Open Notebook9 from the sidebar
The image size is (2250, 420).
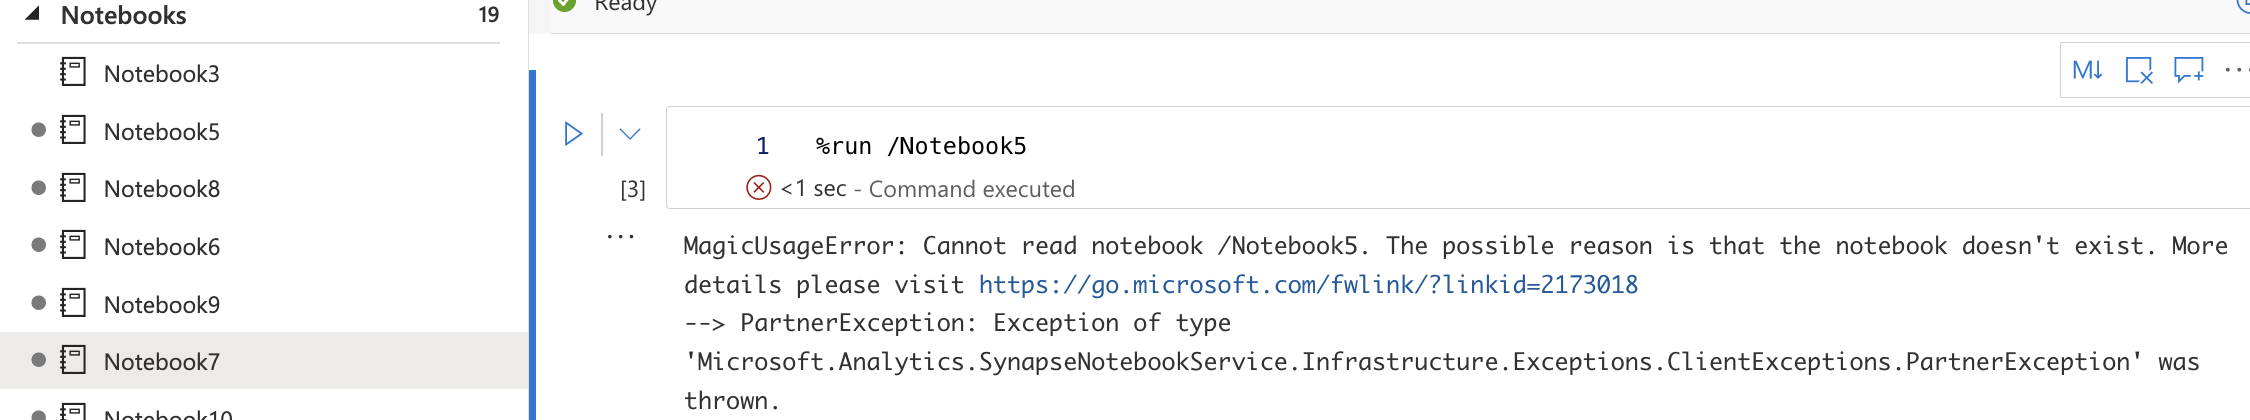161,305
